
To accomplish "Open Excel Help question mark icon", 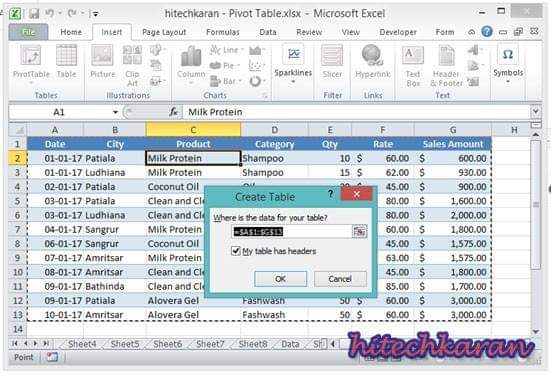I will 487,32.
